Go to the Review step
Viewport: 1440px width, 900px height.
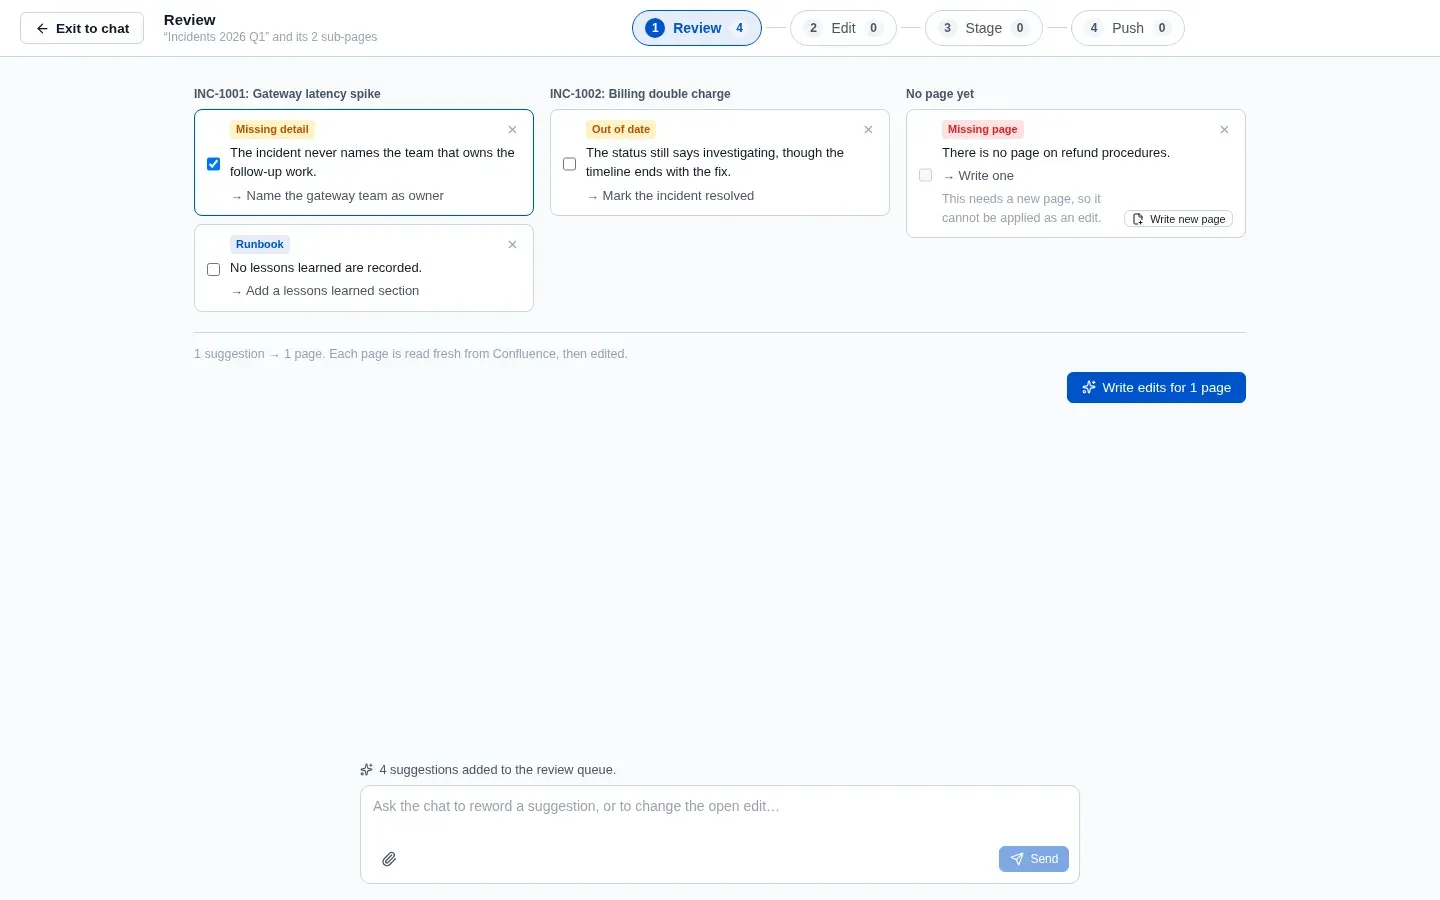[697, 28]
